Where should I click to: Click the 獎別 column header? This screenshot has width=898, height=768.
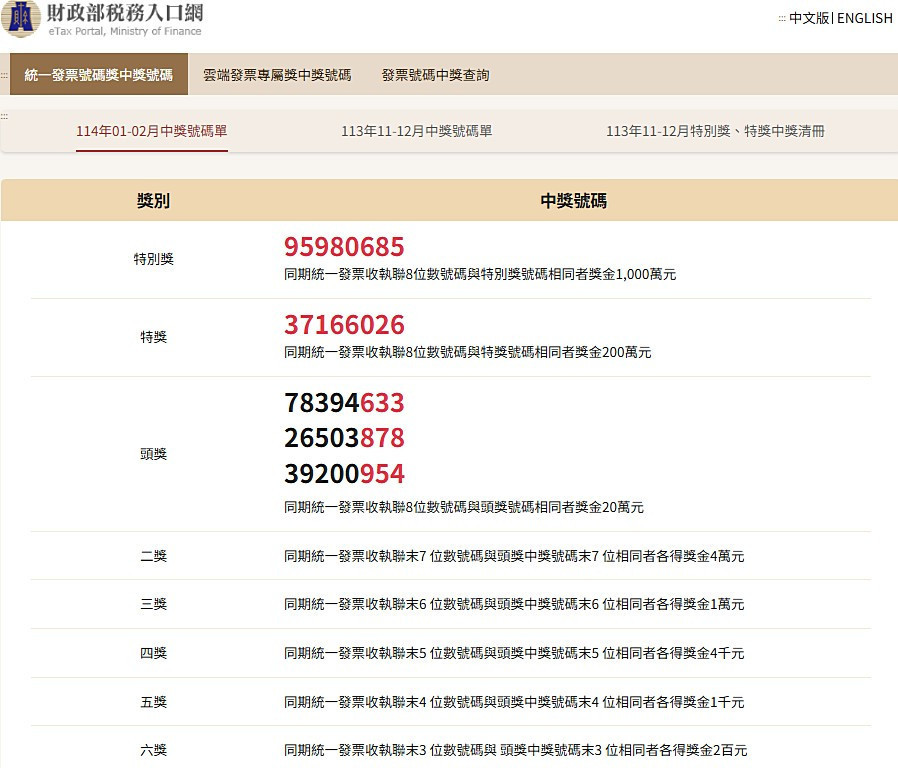(x=153, y=200)
